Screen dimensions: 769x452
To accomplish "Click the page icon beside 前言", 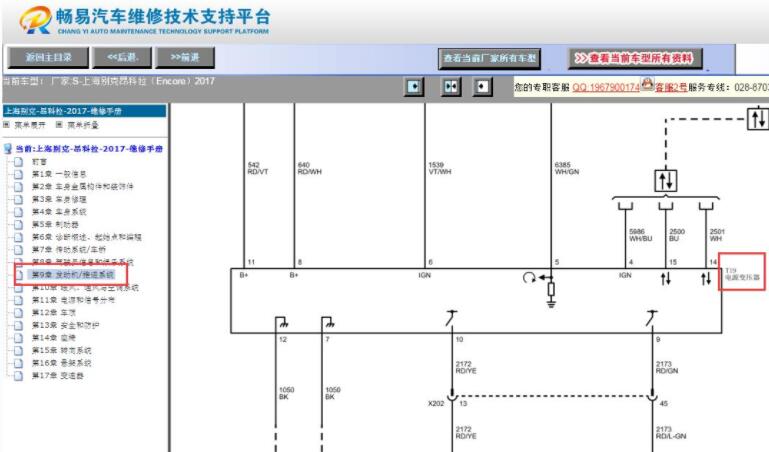I will pyautogui.click(x=18, y=161).
